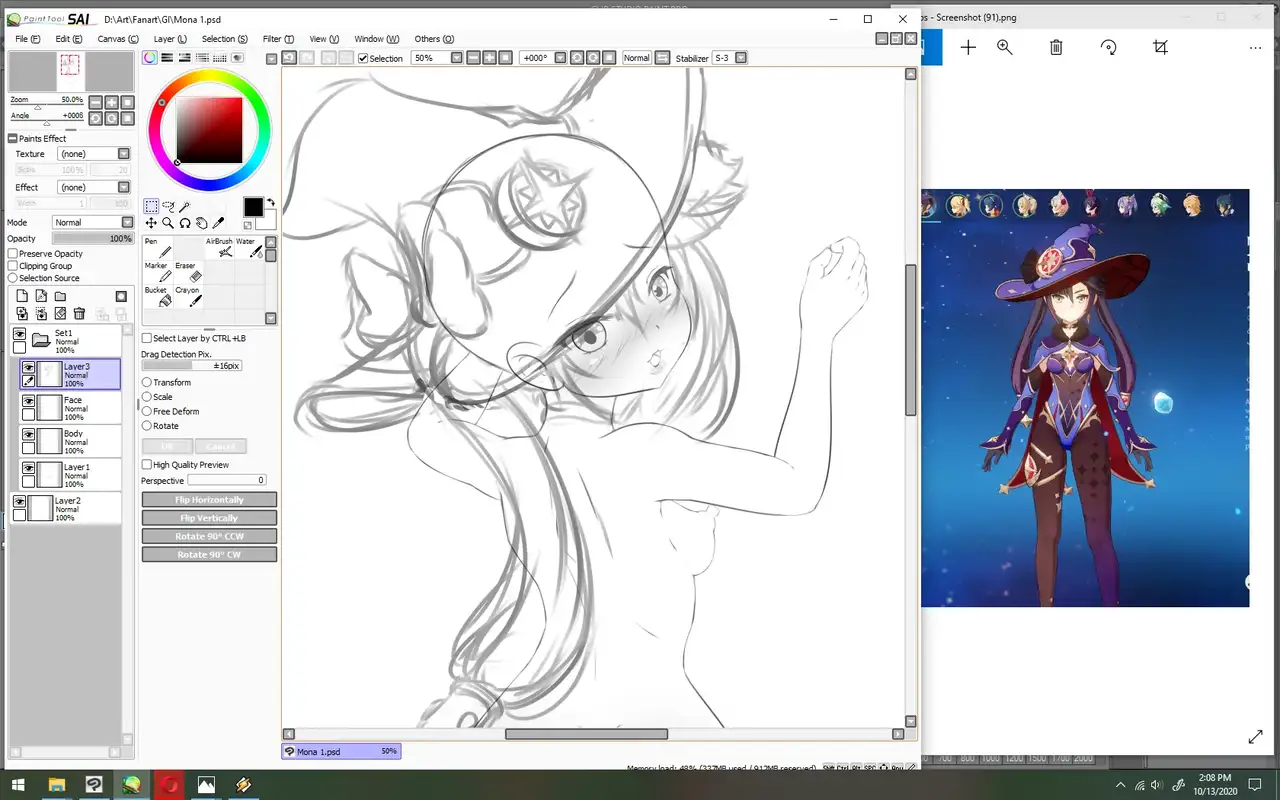Image resolution: width=1280 pixels, height=800 pixels.
Task: Select the Lasso selection tool
Action: (x=168, y=206)
